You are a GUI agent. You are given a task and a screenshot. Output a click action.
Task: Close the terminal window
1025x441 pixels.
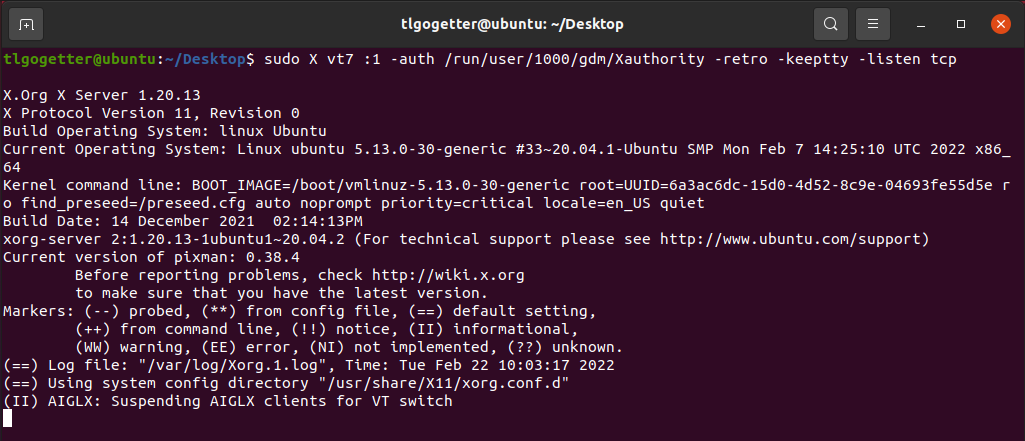point(1001,24)
